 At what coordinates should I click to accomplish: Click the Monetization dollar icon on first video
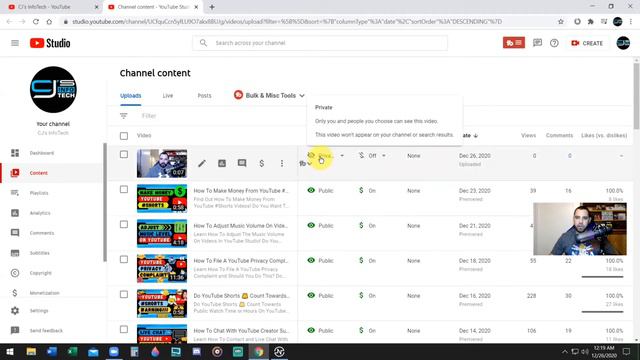point(262,164)
